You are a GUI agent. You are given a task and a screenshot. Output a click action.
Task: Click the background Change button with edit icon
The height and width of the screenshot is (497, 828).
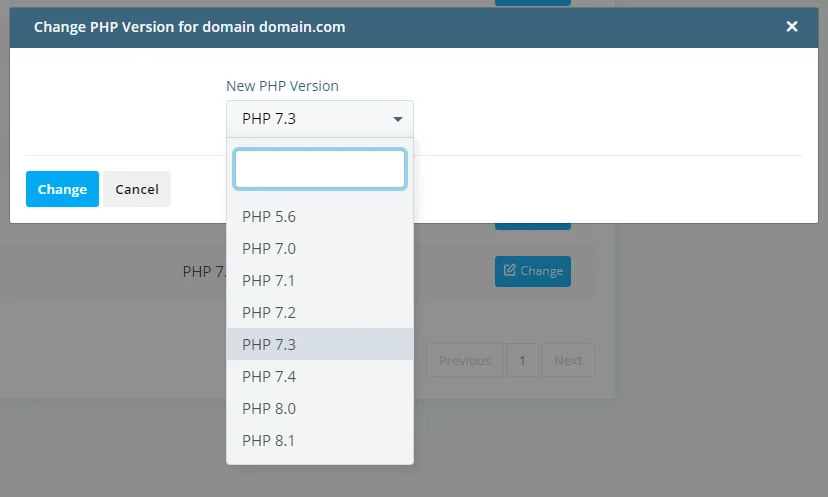pyautogui.click(x=533, y=271)
